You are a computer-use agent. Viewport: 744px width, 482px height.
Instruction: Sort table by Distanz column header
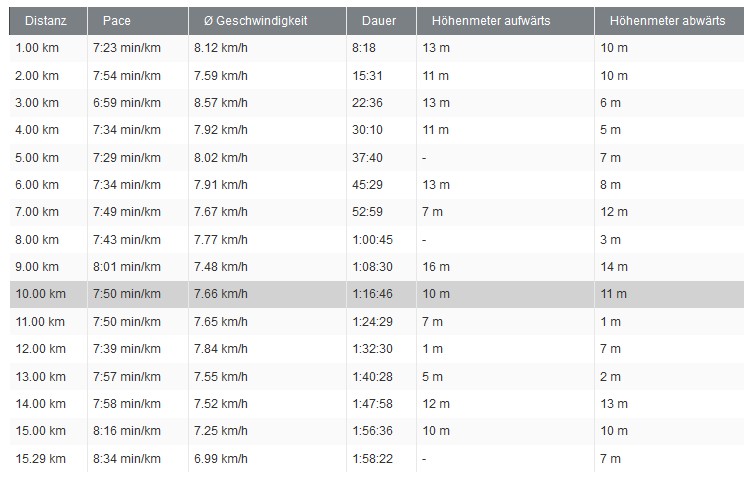coord(45,21)
